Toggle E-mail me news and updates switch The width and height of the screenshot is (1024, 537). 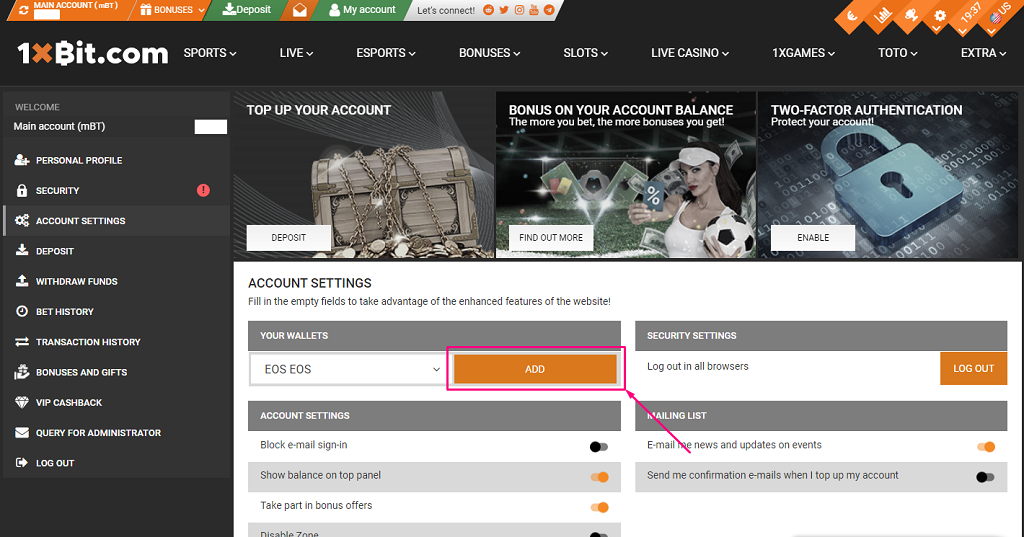point(985,447)
